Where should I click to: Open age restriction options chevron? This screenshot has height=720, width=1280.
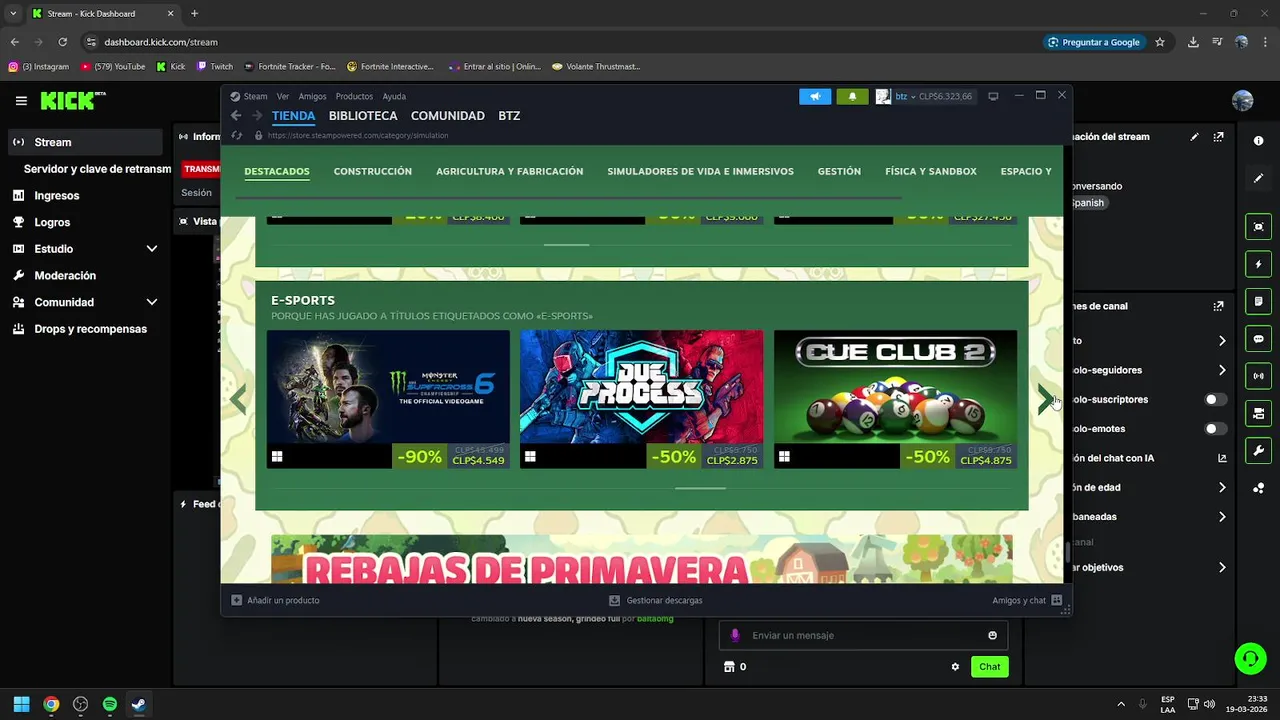pos(1222,488)
